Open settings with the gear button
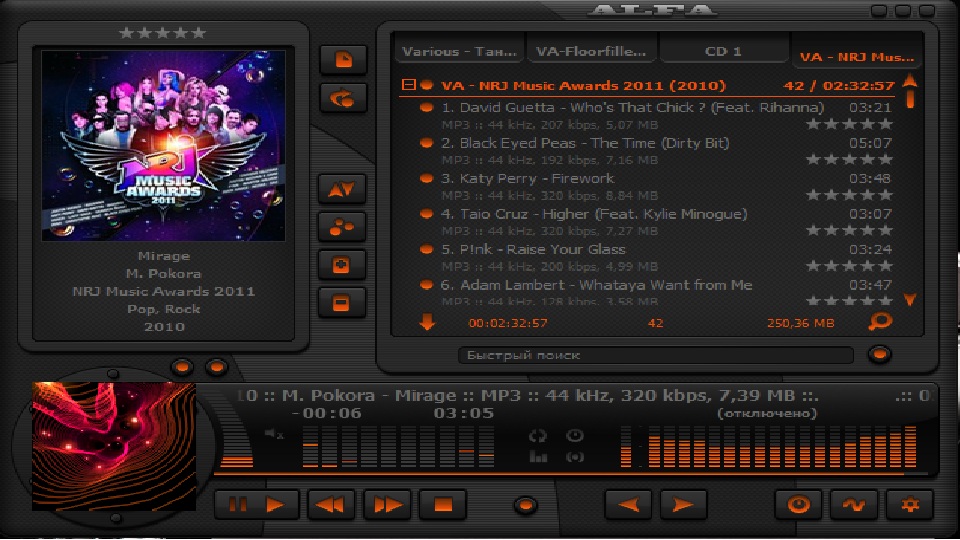Image resolution: width=960 pixels, height=540 pixels. [910, 505]
